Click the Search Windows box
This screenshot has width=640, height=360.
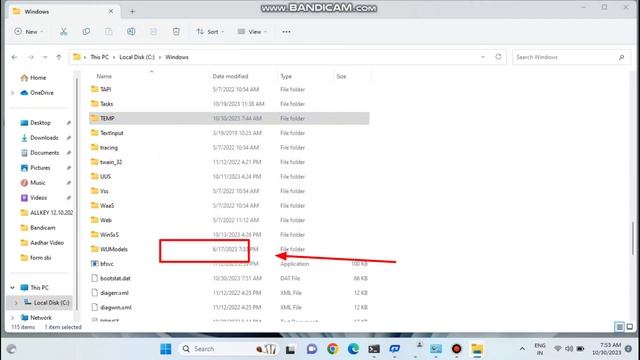[x=571, y=57]
